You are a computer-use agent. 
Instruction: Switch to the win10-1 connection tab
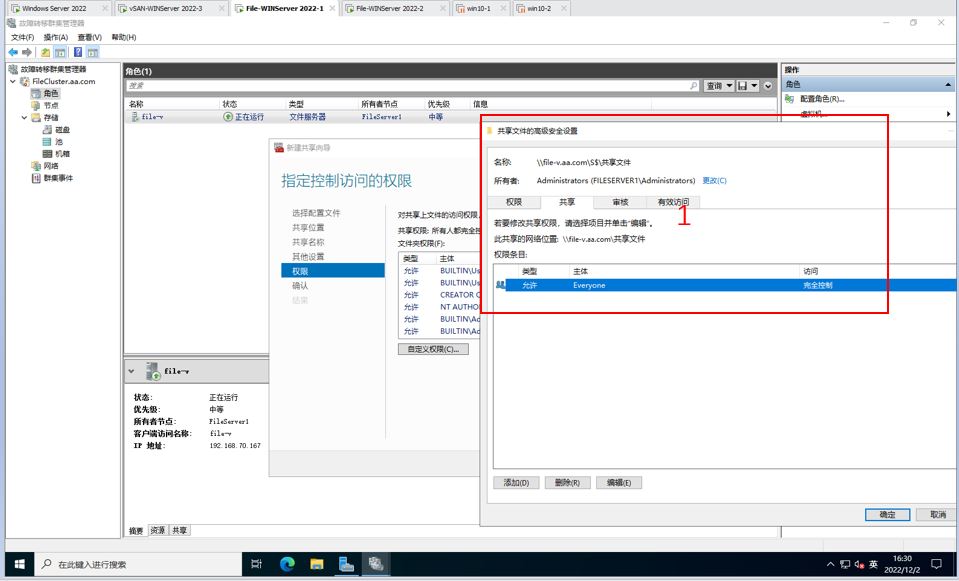click(476, 8)
